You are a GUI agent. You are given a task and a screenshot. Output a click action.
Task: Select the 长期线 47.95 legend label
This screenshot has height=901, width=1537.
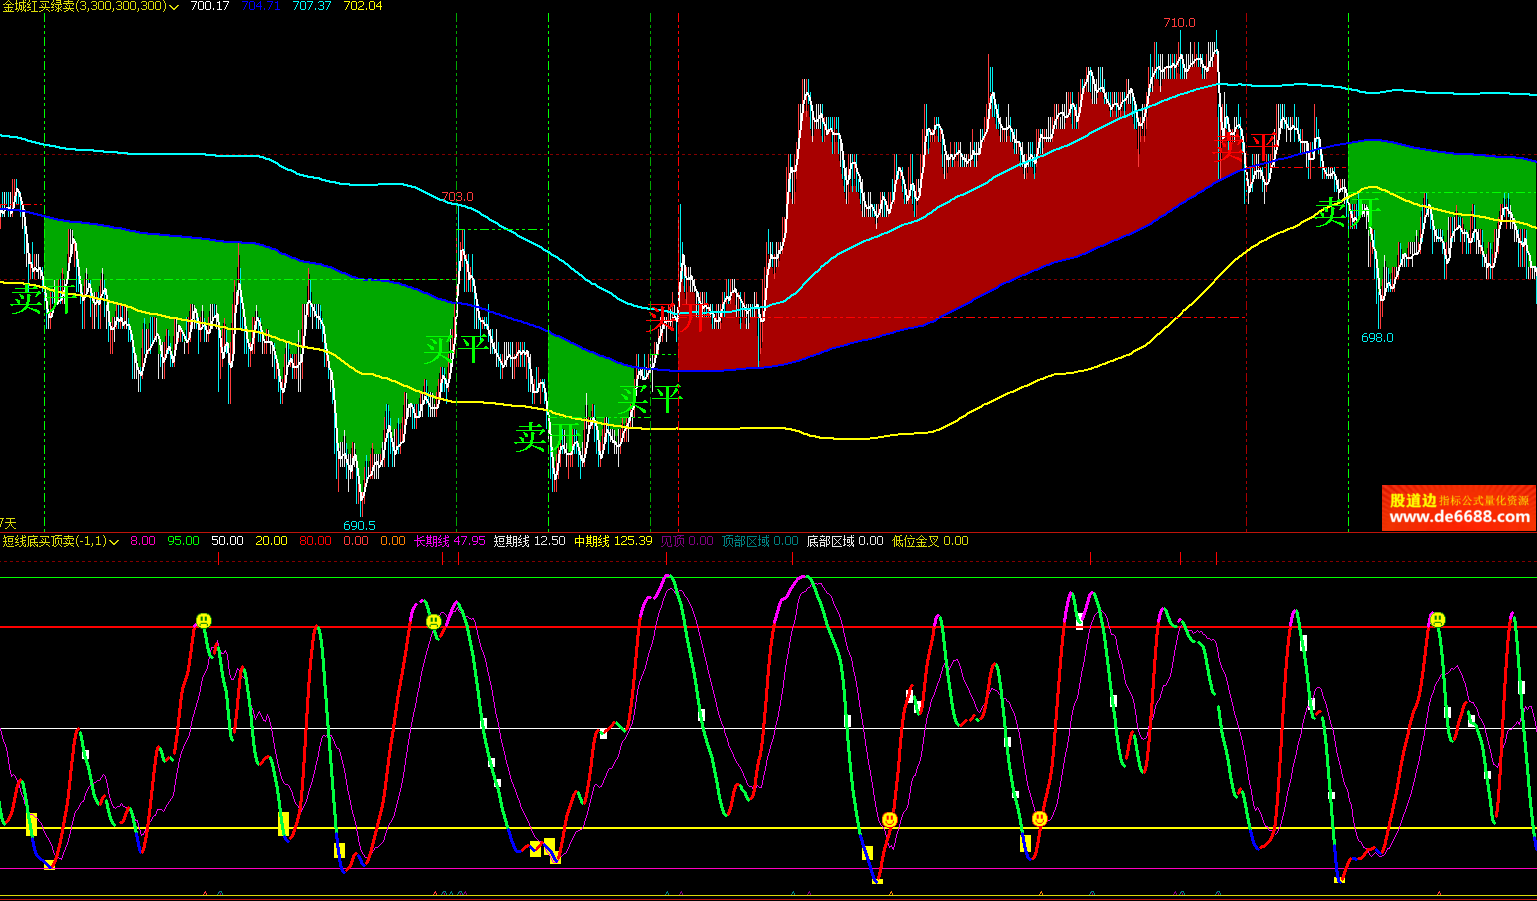coord(449,541)
